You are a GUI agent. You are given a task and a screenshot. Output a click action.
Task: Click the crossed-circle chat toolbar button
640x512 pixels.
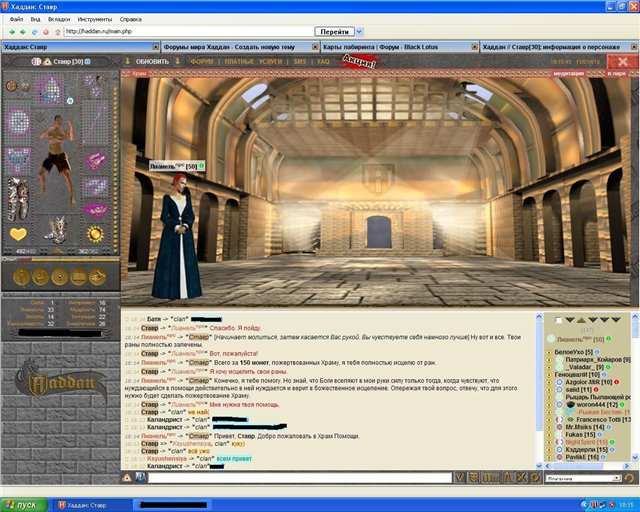coord(535,477)
